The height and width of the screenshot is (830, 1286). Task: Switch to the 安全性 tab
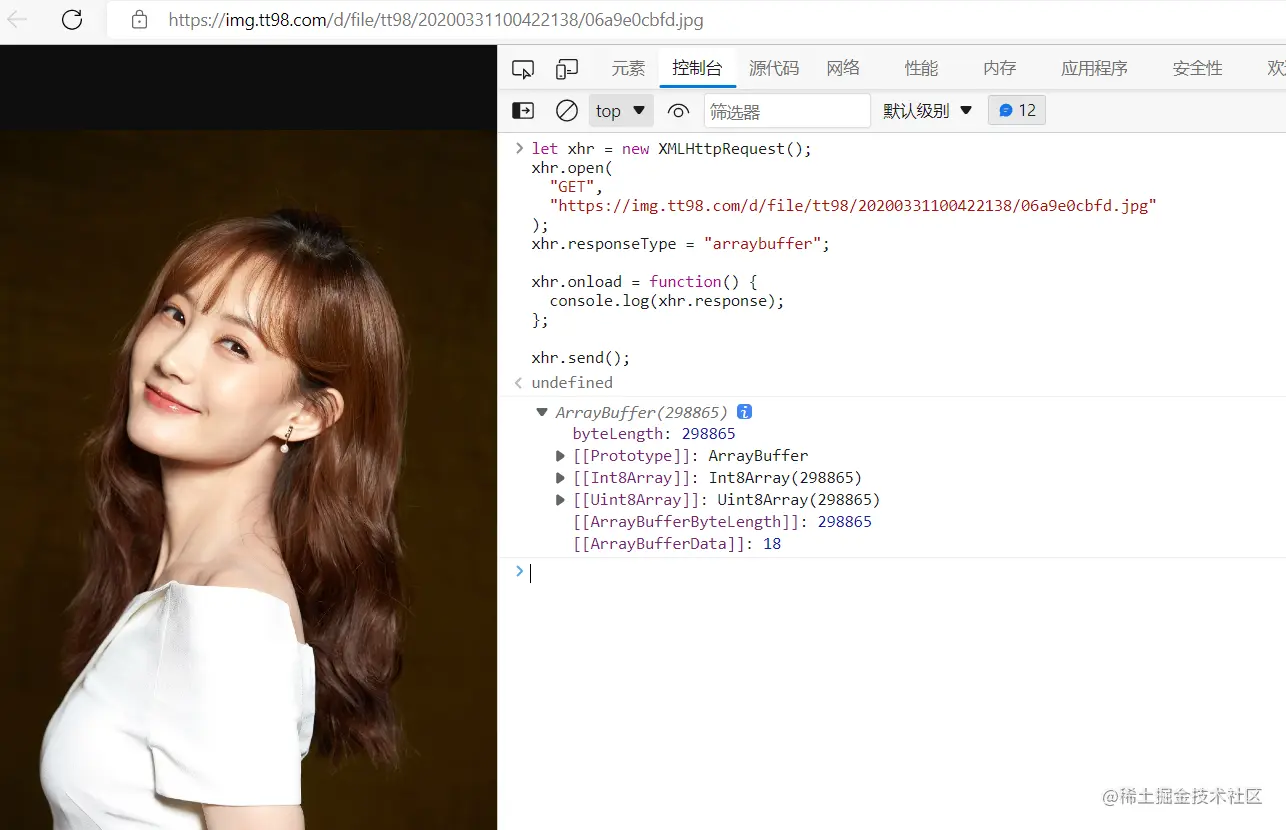(1197, 68)
